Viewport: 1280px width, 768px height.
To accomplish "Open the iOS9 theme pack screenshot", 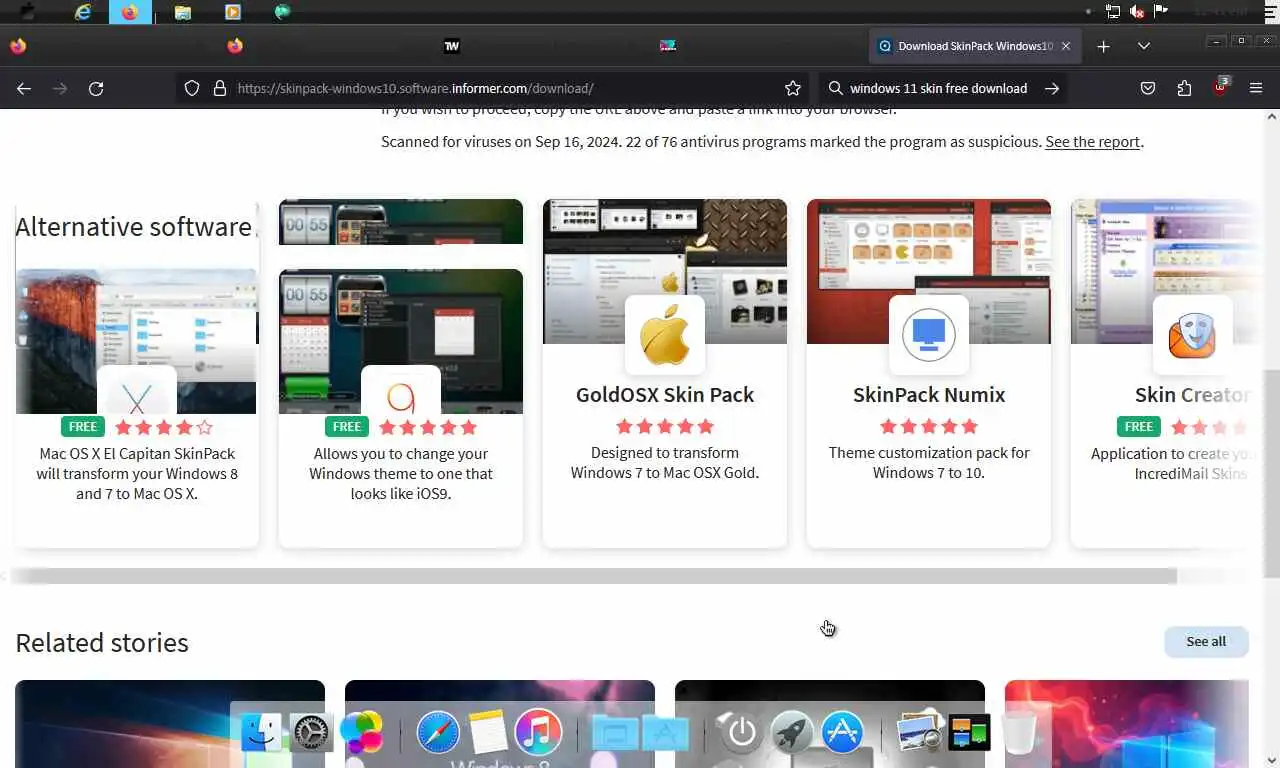I will point(401,341).
